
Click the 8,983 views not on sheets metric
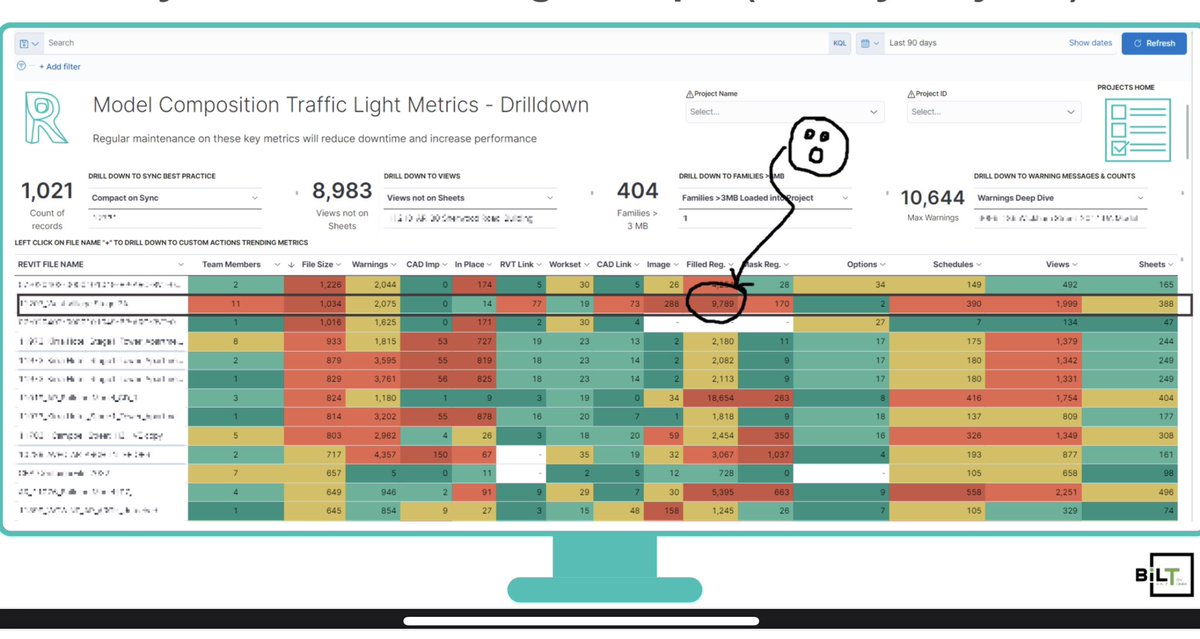pos(342,191)
